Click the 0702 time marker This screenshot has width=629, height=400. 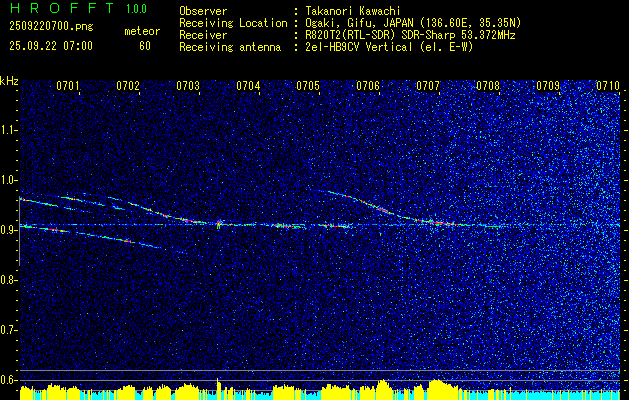coord(128,85)
